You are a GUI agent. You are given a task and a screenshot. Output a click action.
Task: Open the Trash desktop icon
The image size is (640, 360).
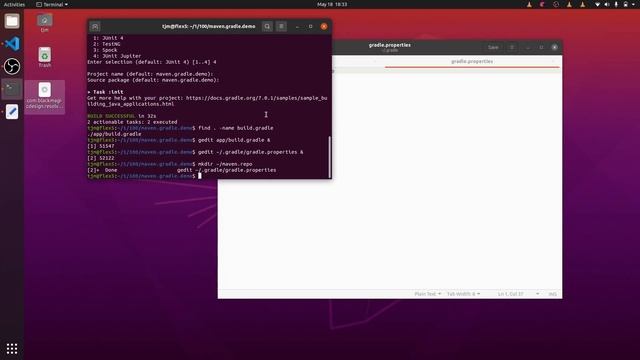point(44,58)
